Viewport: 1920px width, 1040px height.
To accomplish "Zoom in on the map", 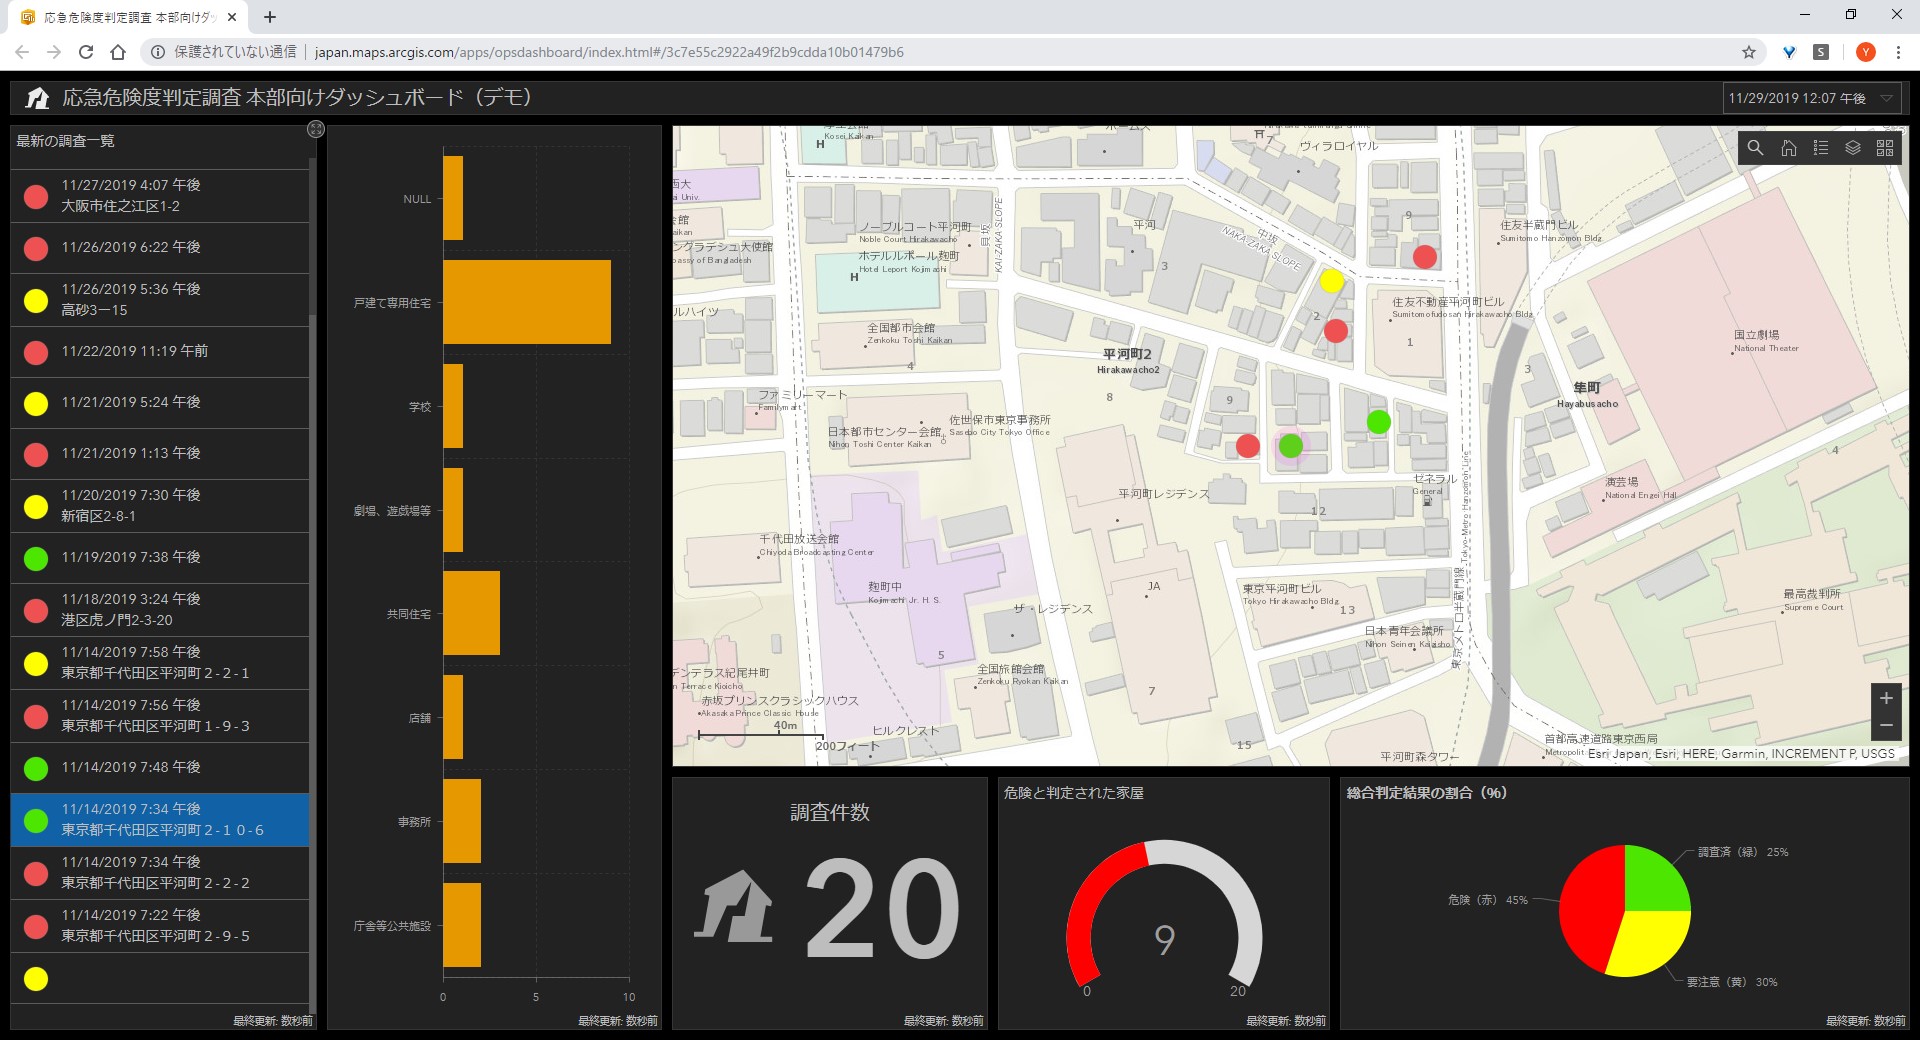I will [x=1886, y=698].
